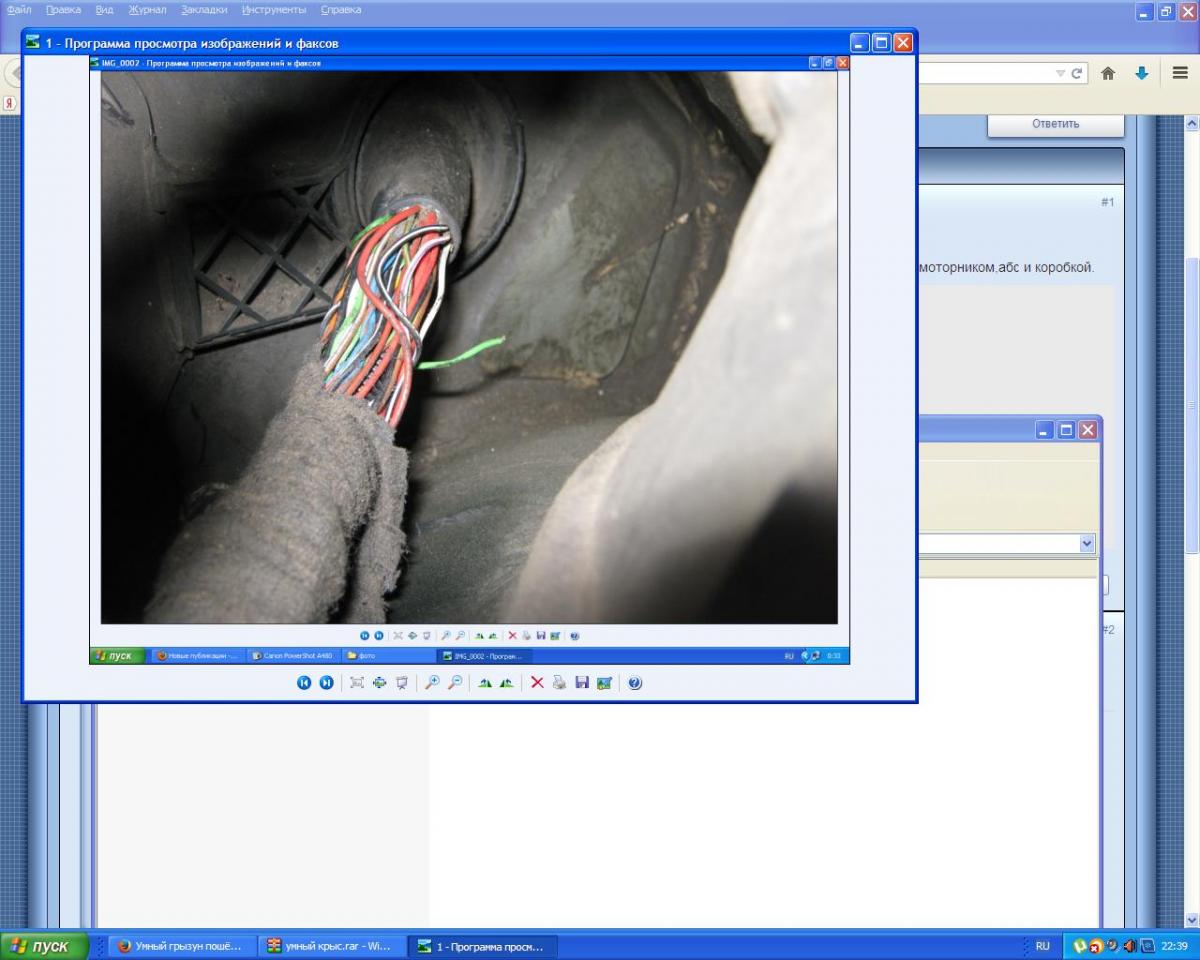Go to next image in viewer
Screen dimensions: 1200x960
pos(326,683)
